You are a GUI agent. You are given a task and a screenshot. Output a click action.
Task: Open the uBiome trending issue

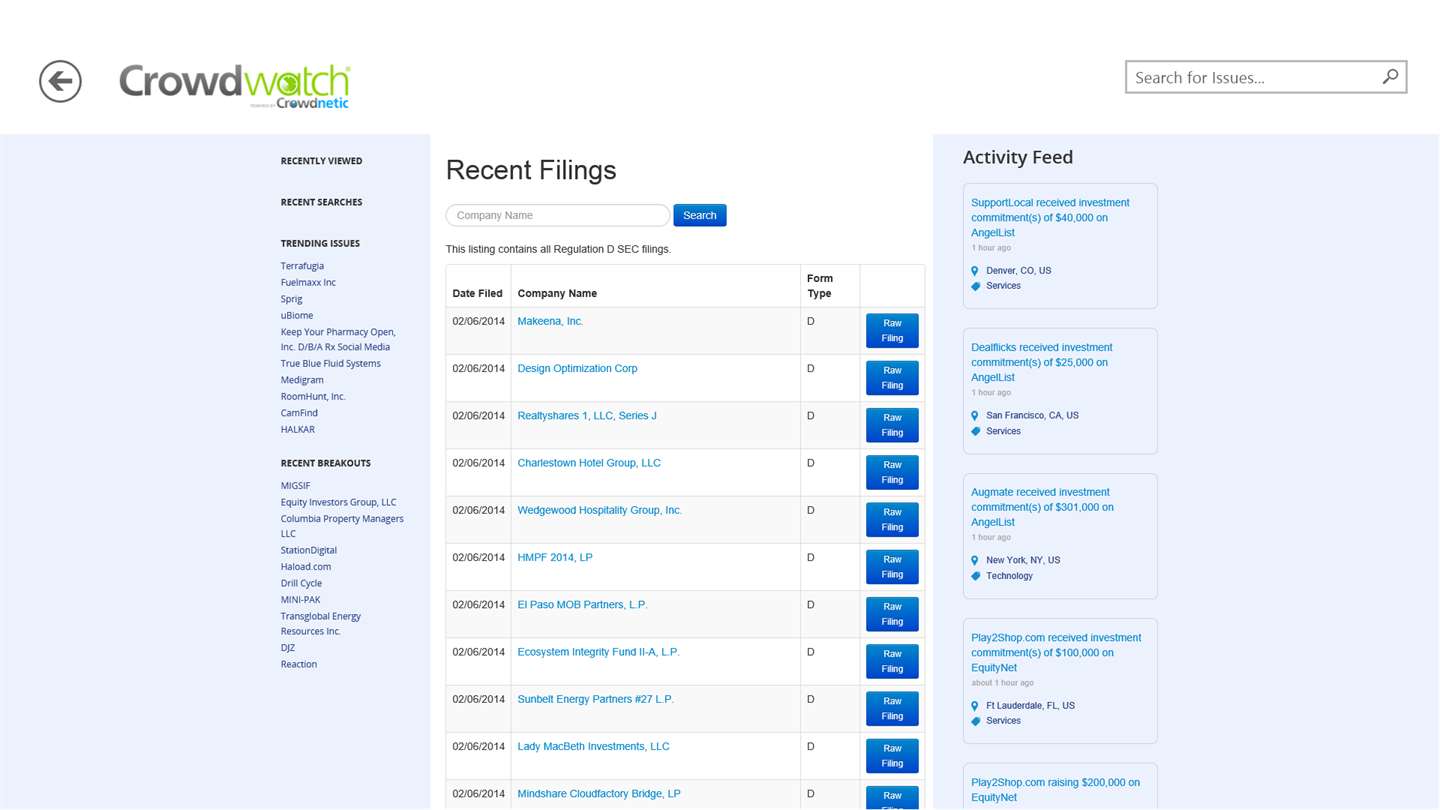tap(296, 315)
